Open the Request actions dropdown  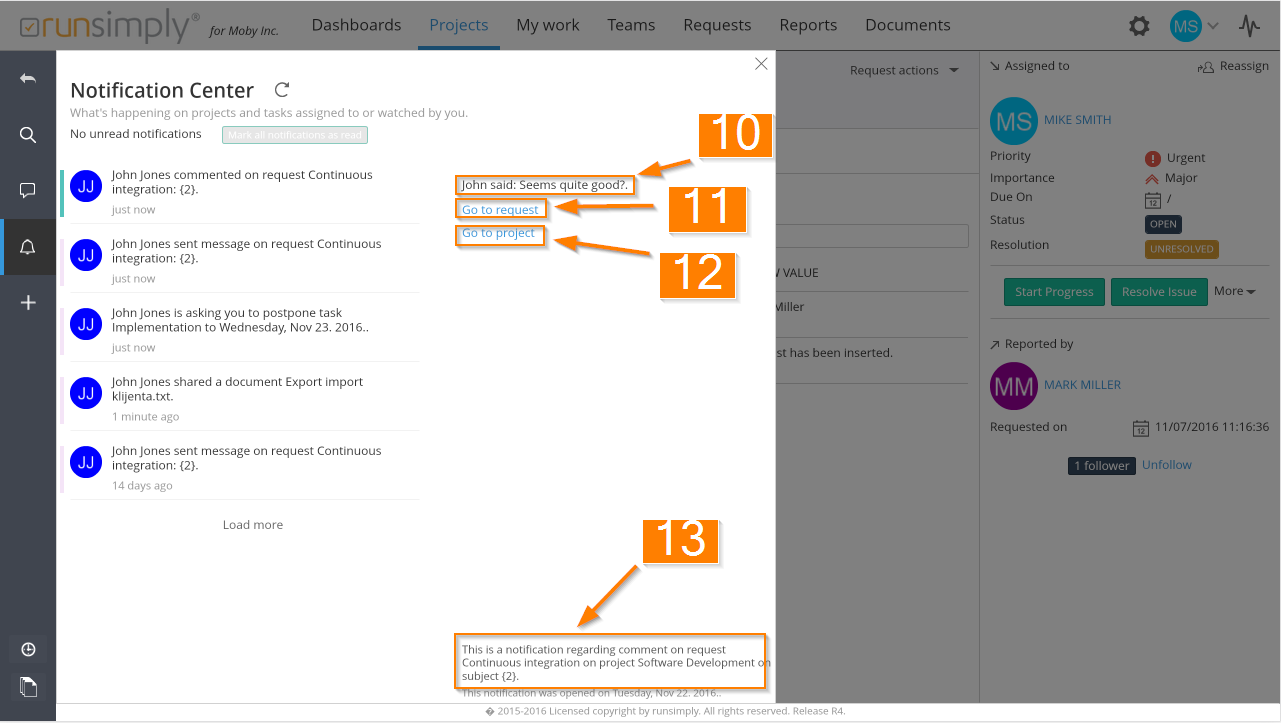(x=904, y=70)
